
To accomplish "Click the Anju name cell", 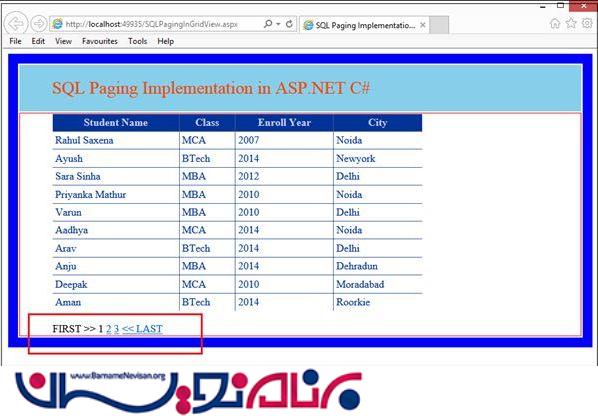I will pyautogui.click(x=116, y=266).
